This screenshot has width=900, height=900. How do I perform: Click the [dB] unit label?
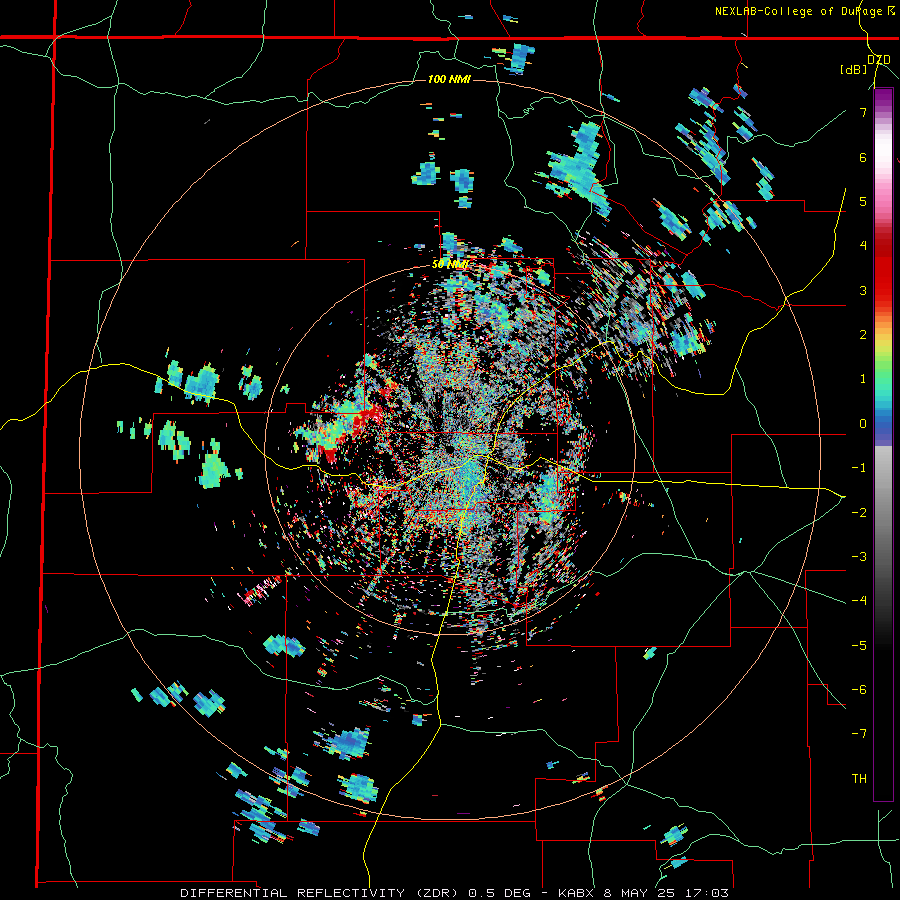pos(853,70)
